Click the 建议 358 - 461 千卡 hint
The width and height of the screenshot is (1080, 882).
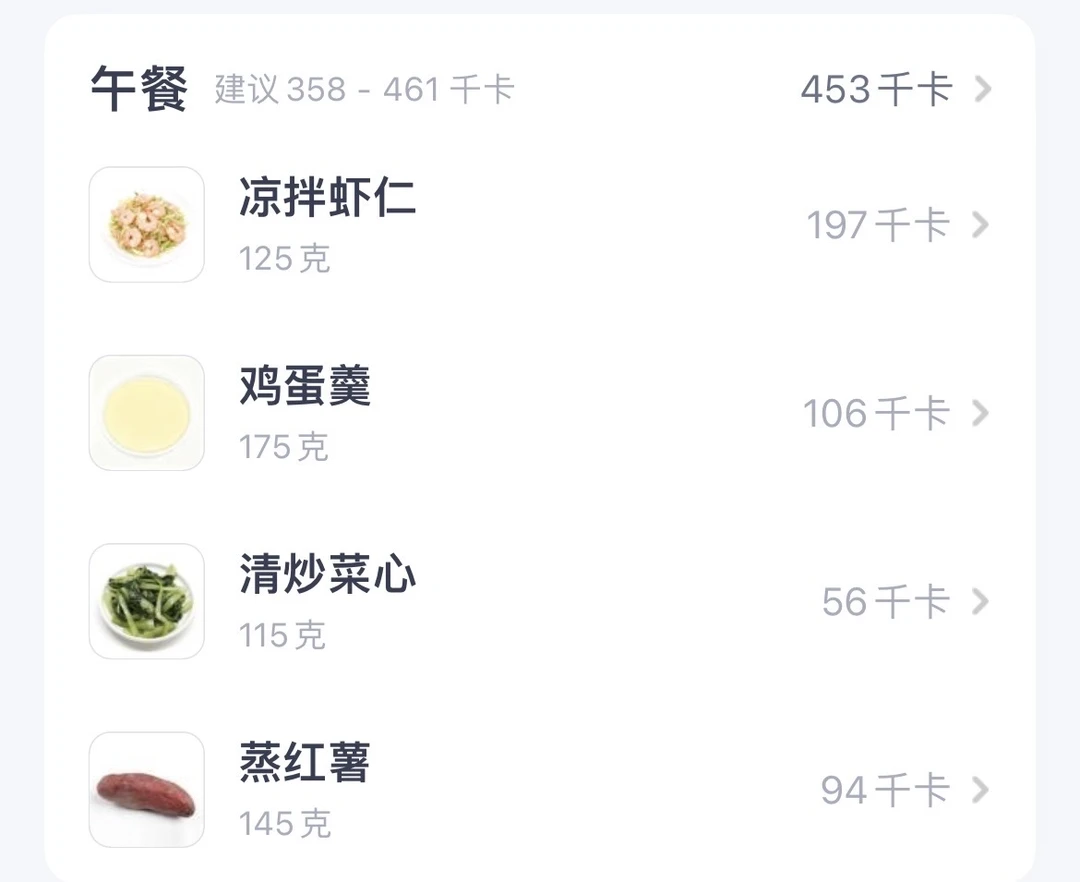tap(364, 90)
